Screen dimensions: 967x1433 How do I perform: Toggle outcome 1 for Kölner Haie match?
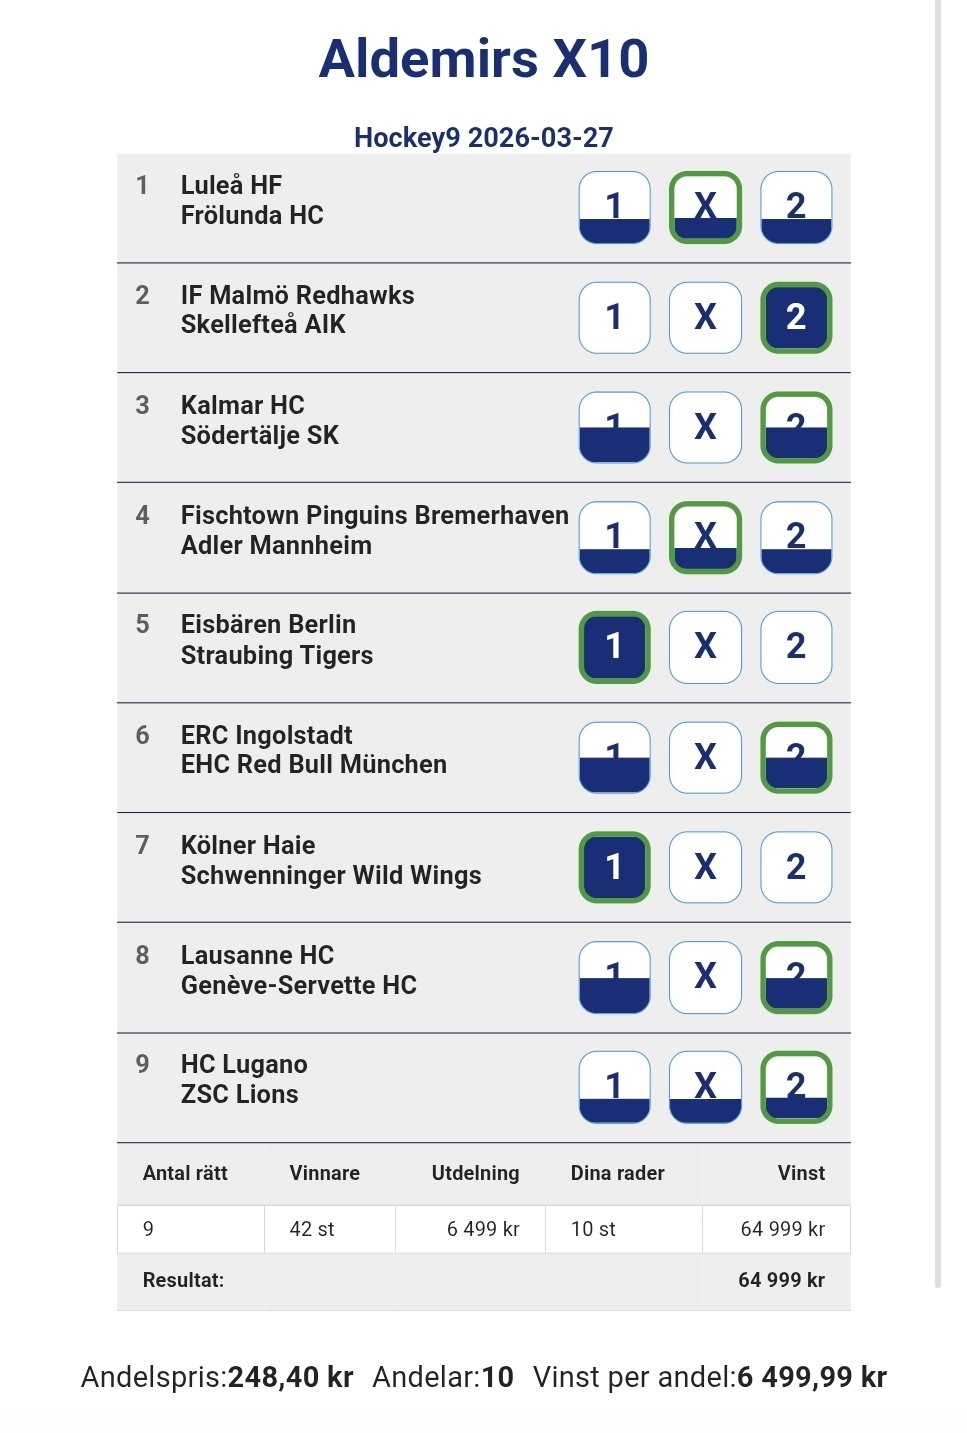click(x=614, y=867)
